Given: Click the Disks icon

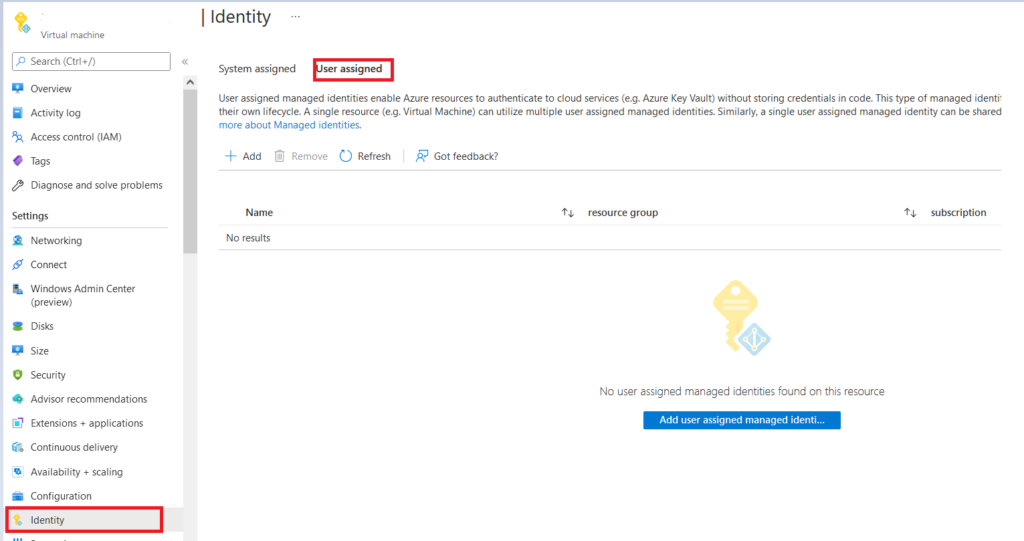Looking at the screenshot, I should pos(18,326).
